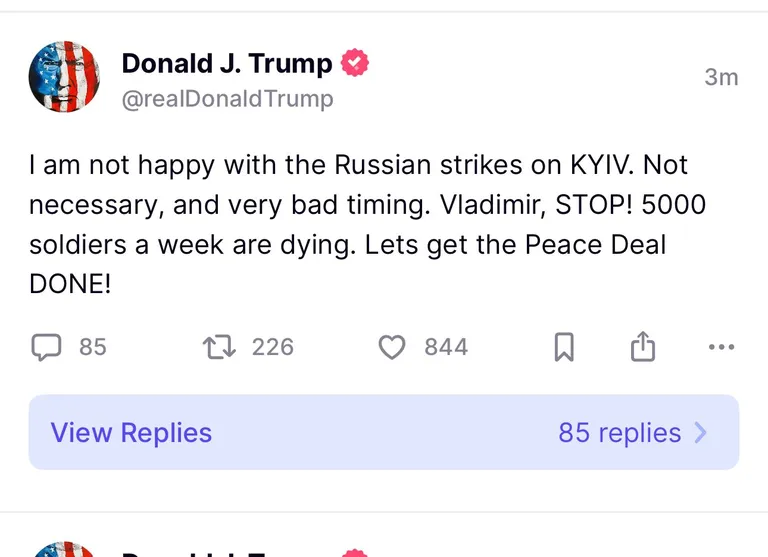The height and width of the screenshot is (557, 768).
Task: Click the 85 comments count
Action: (93, 347)
